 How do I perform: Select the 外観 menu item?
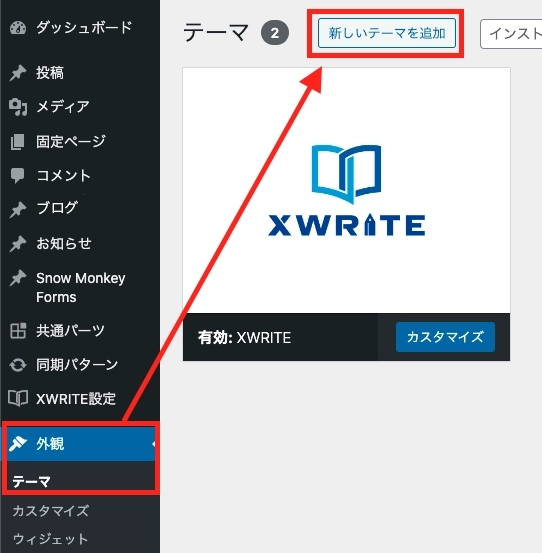[81, 443]
